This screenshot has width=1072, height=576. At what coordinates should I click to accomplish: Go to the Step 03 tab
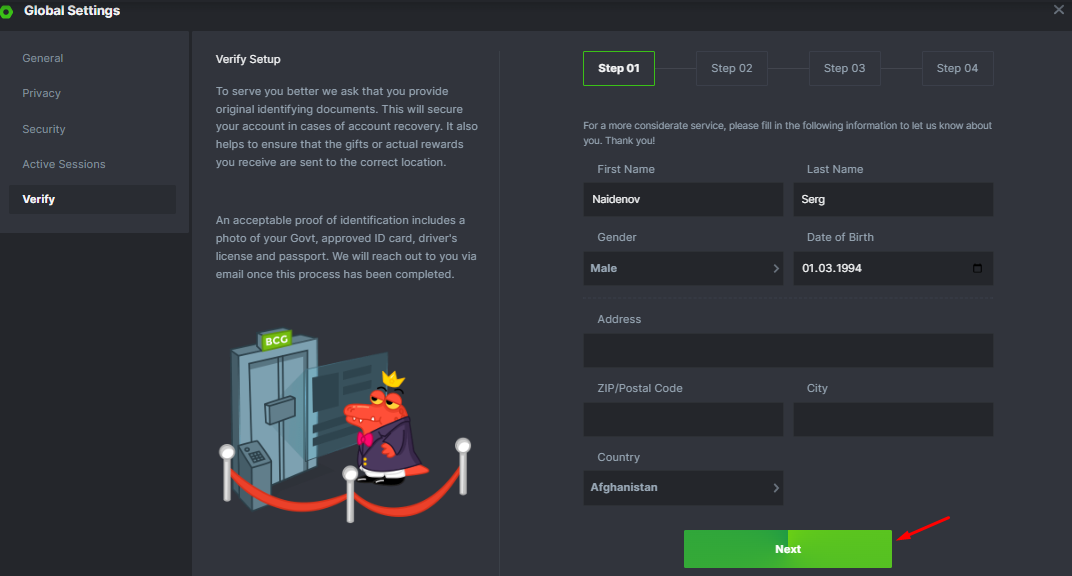point(844,68)
